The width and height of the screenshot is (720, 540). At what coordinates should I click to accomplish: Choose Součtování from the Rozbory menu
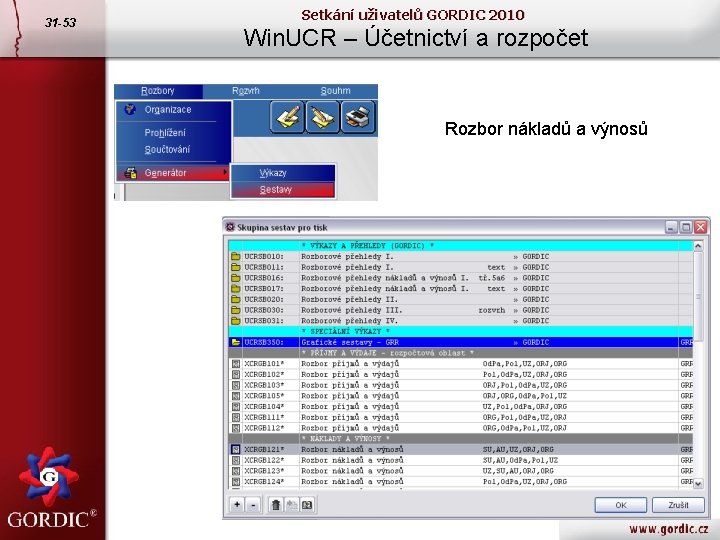167,150
